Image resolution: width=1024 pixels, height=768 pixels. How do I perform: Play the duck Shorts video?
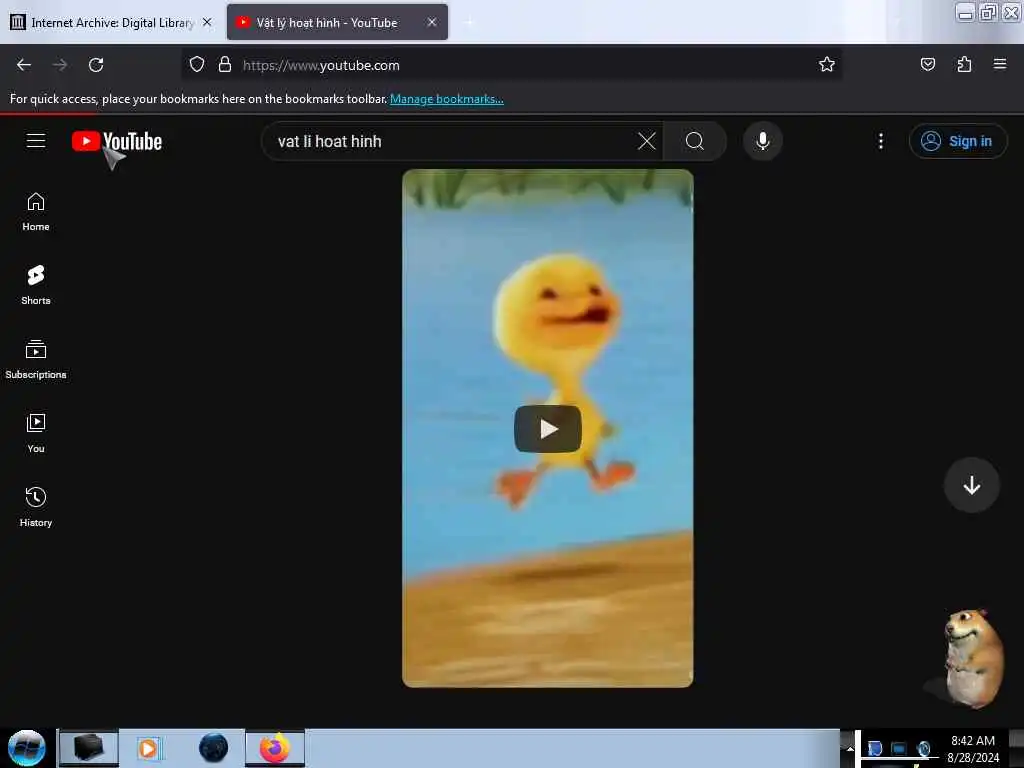pos(547,429)
